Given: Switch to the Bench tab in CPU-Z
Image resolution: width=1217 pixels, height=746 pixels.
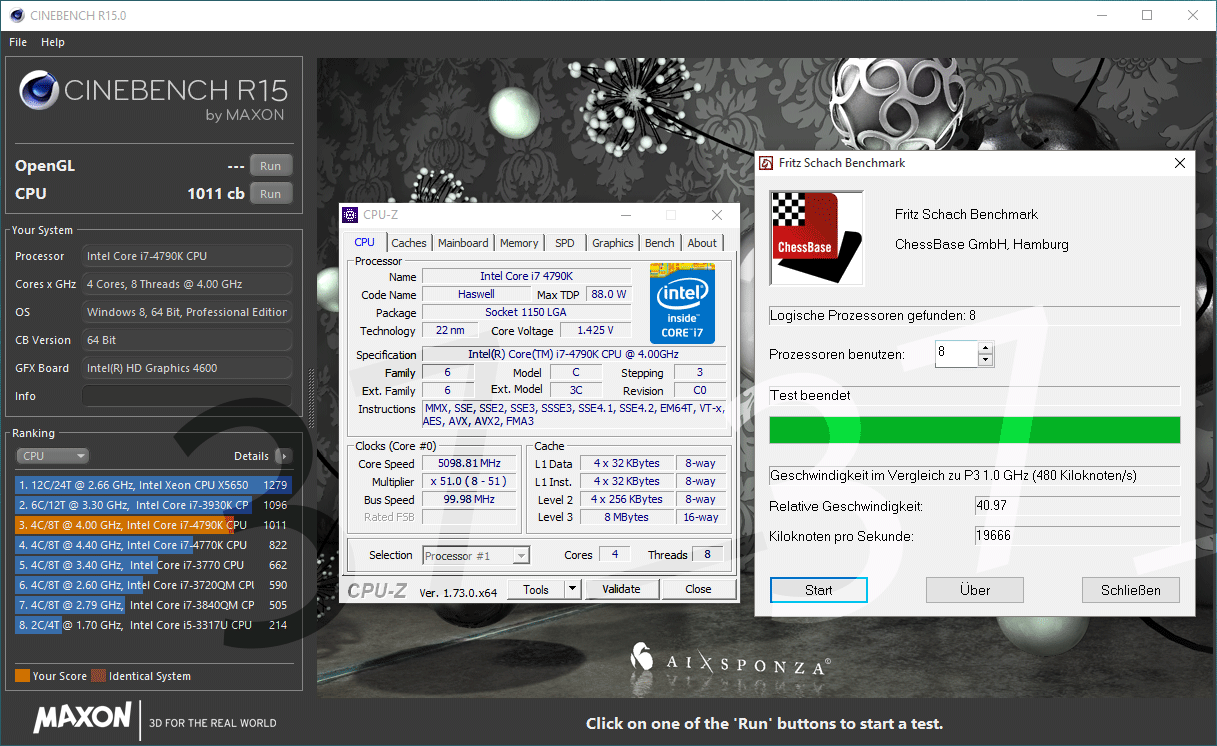Looking at the screenshot, I should click(660, 243).
